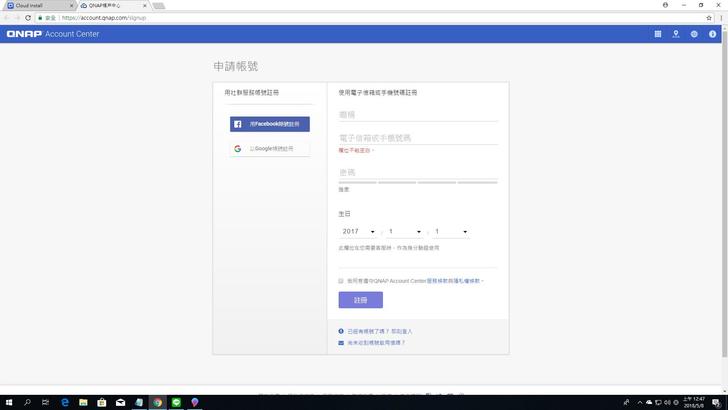Agree to QNAP terms checkbox
The image size is (728, 410).
click(x=341, y=281)
